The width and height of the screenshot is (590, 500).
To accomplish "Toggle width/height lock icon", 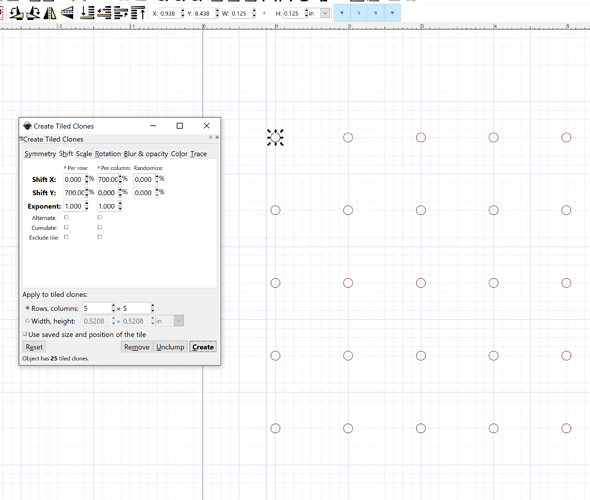I will tap(264, 14).
